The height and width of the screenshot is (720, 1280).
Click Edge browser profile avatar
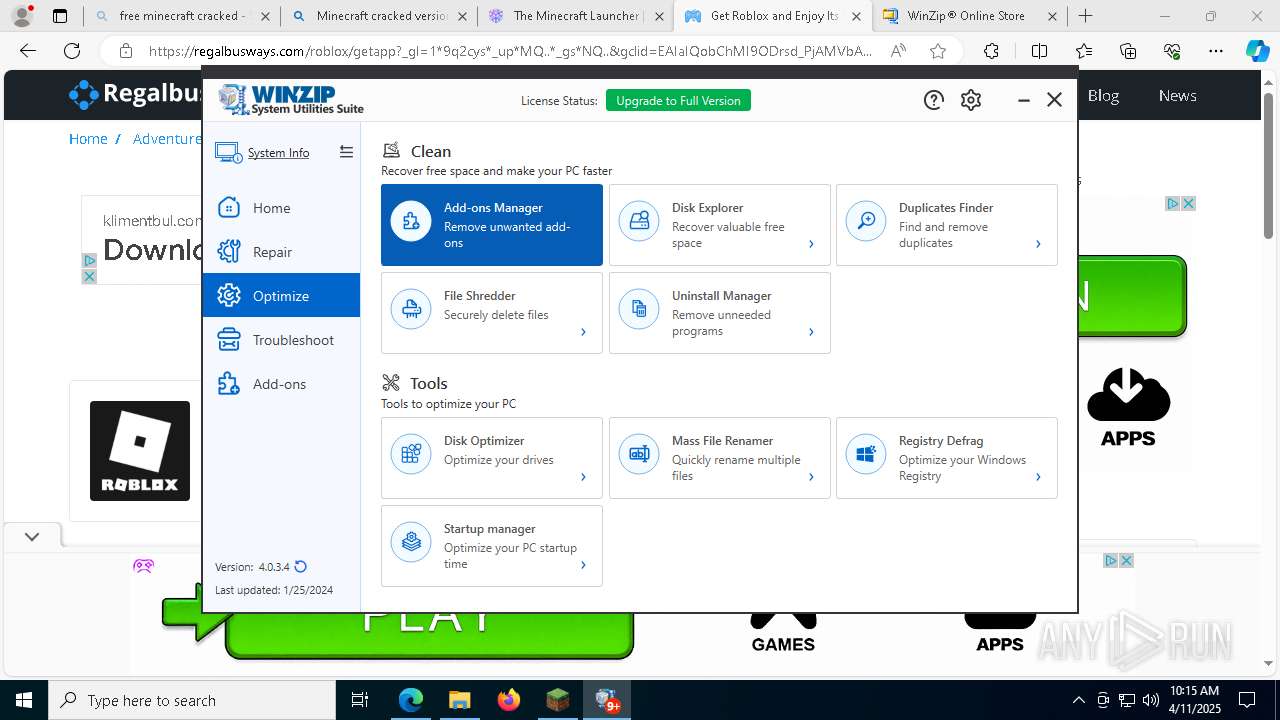[x=22, y=16]
